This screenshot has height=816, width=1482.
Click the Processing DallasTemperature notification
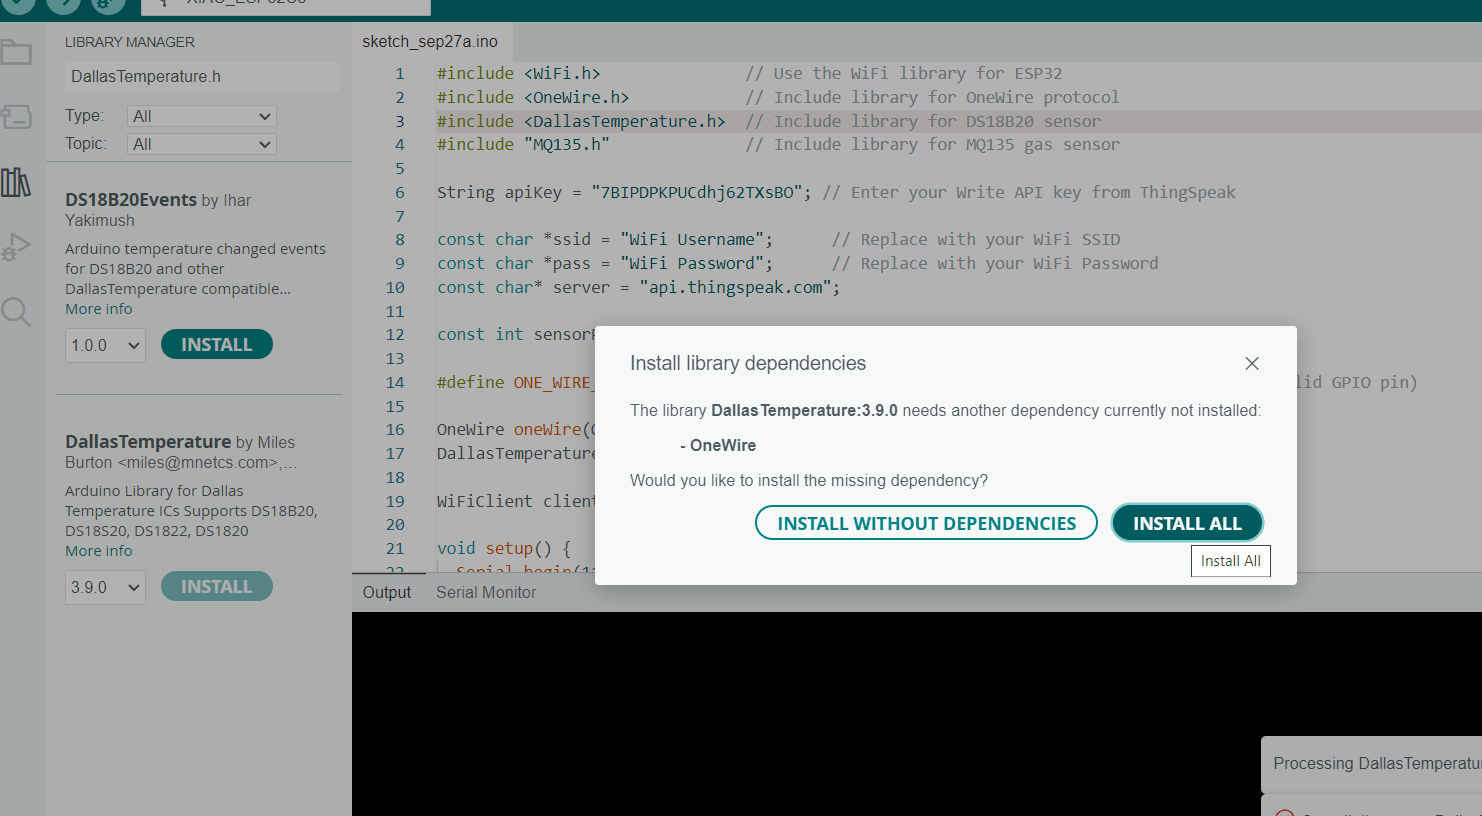pyautogui.click(x=1371, y=764)
